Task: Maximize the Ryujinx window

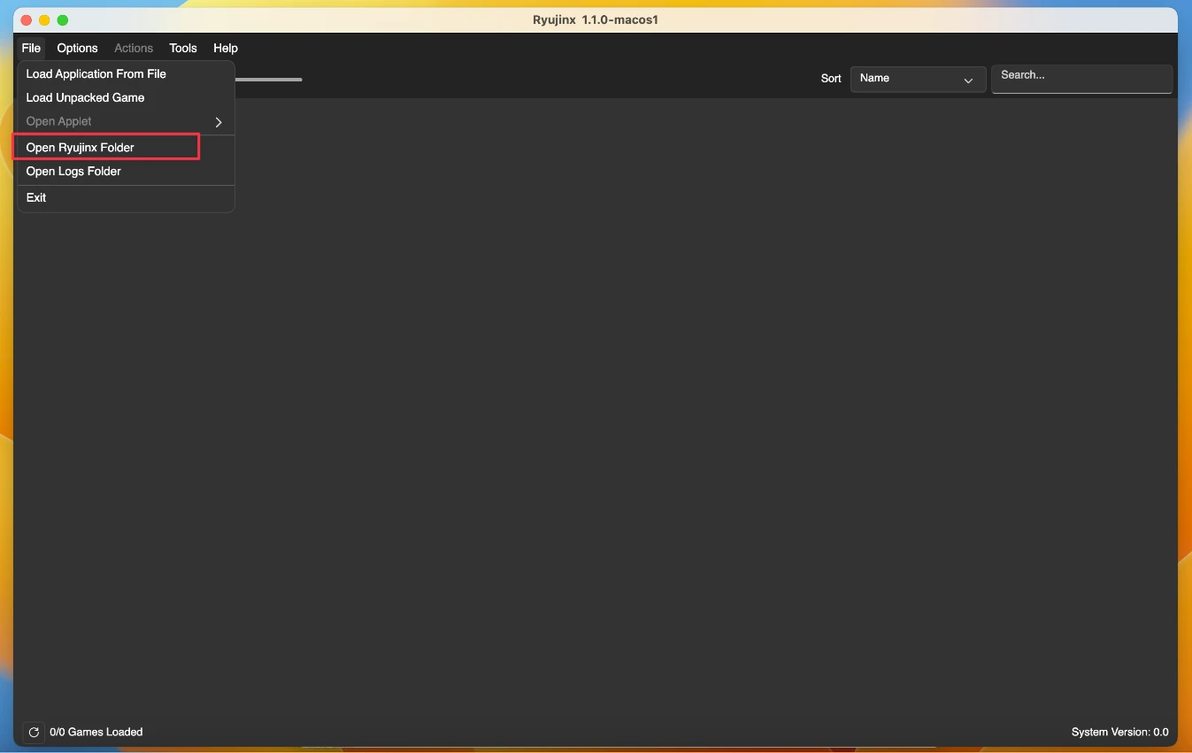Action: (x=62, y=20)
